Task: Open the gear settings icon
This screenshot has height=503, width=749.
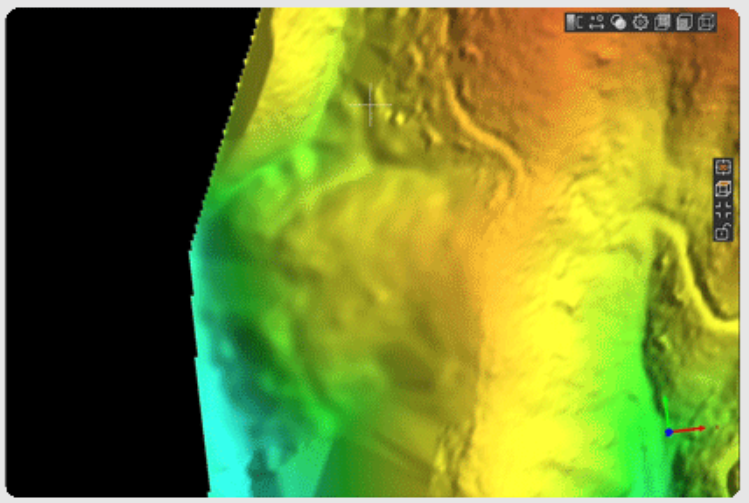Action: click(x=640, y=22)
